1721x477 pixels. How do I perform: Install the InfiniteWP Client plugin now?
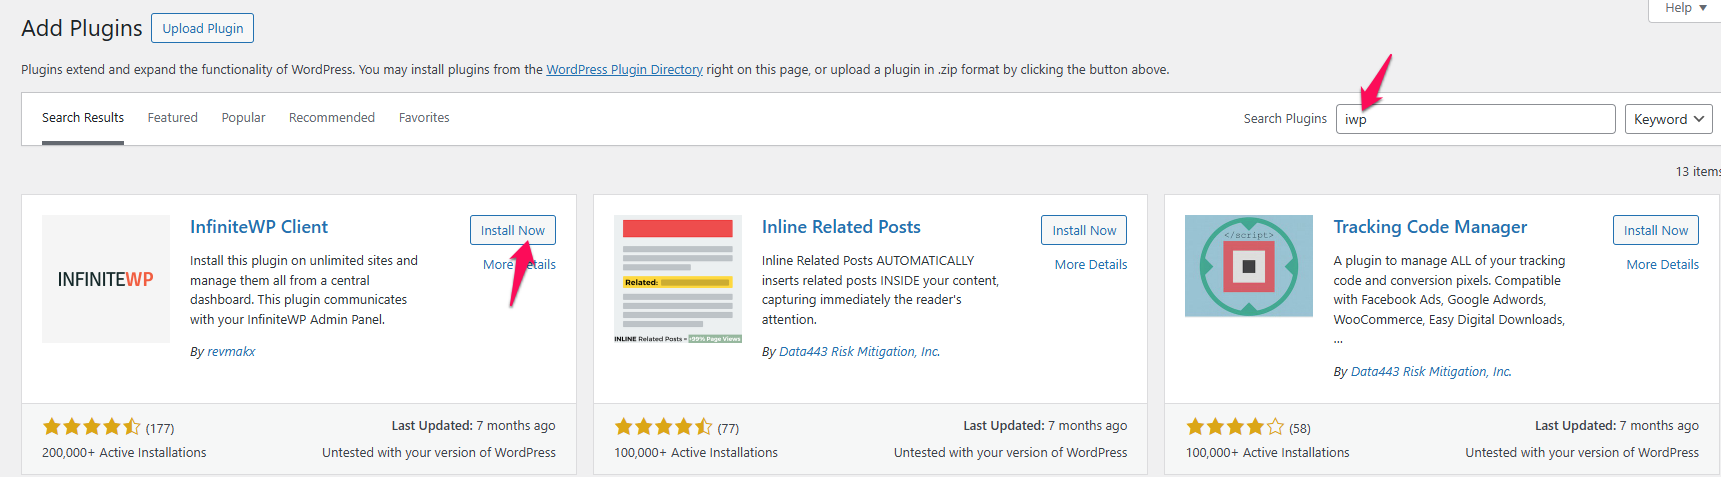(513, 230)
